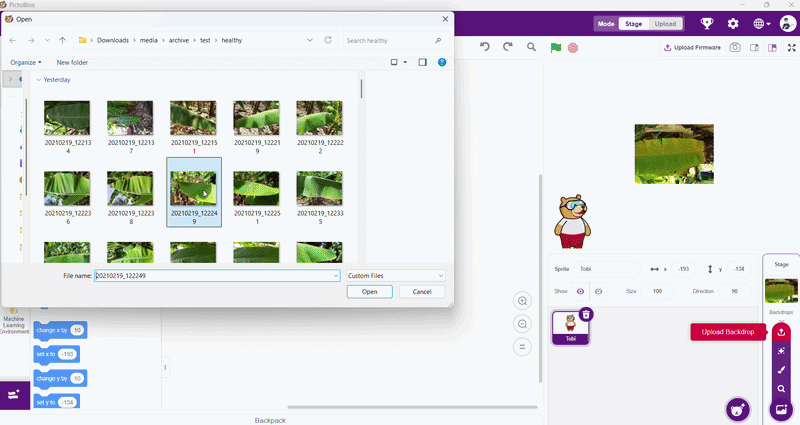
Task: Click the Upload Backdrop icon
Action: tap(781, 332)
